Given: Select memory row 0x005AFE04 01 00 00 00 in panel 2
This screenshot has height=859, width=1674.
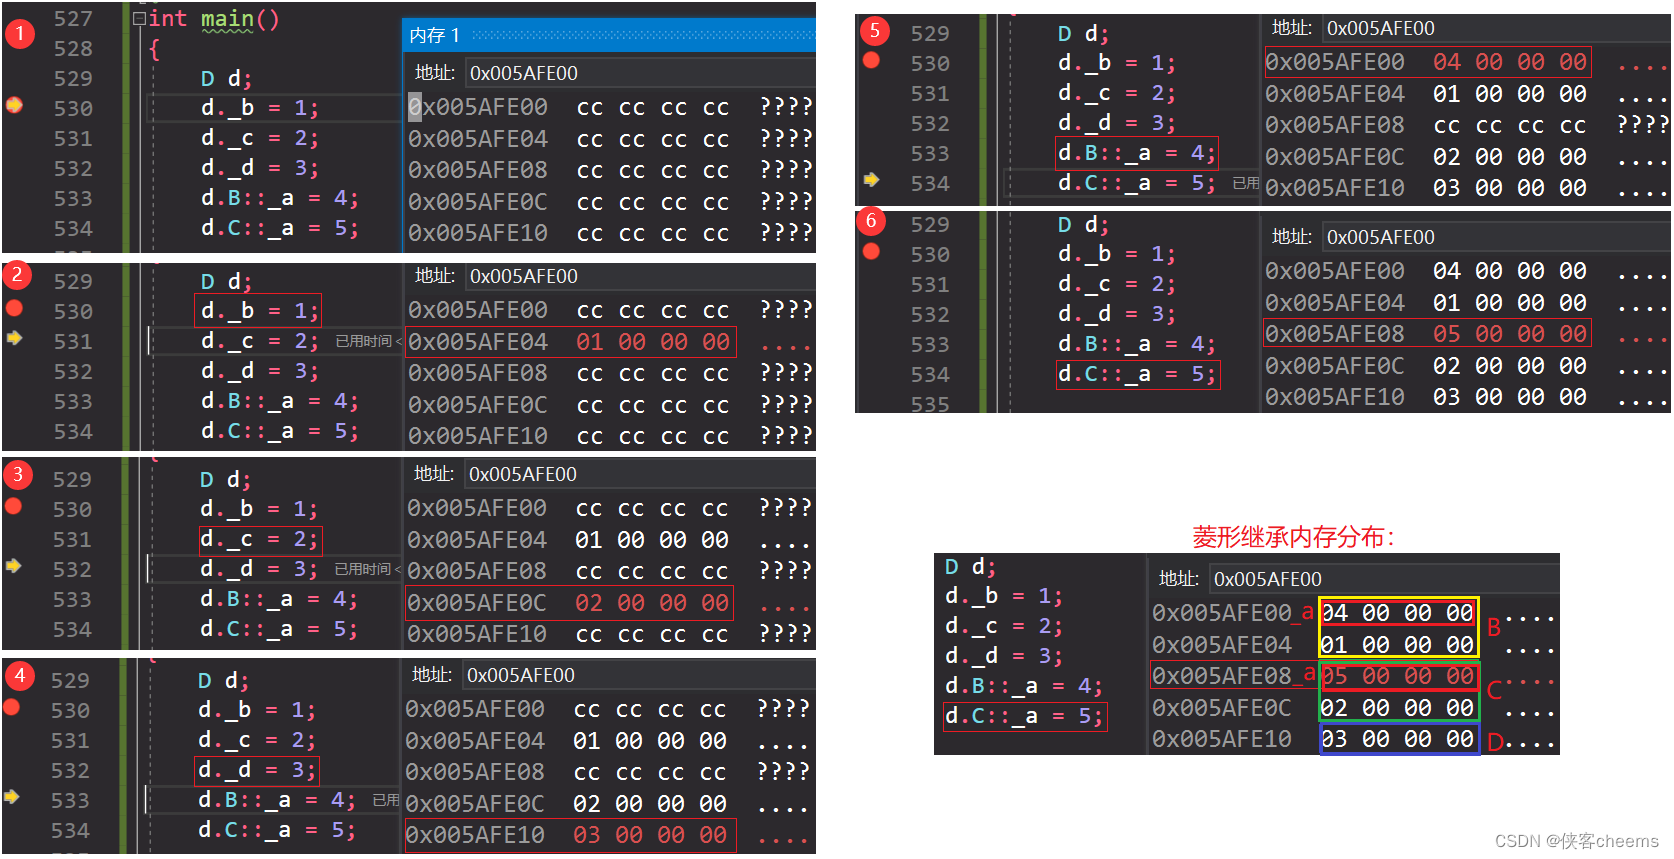Looking at the screenshot, I should pos(571,342).
